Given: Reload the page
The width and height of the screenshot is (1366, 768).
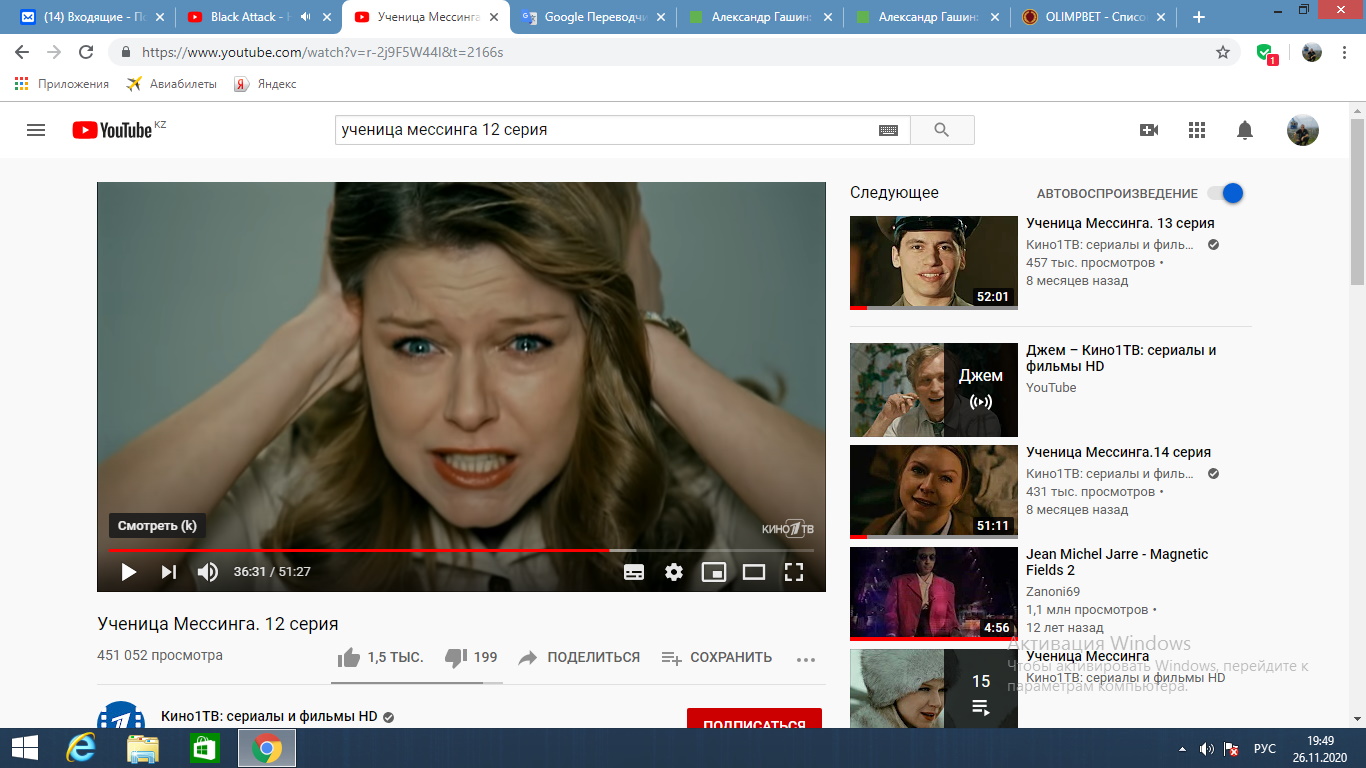Looking at the screenshot, I should point(86,52).
